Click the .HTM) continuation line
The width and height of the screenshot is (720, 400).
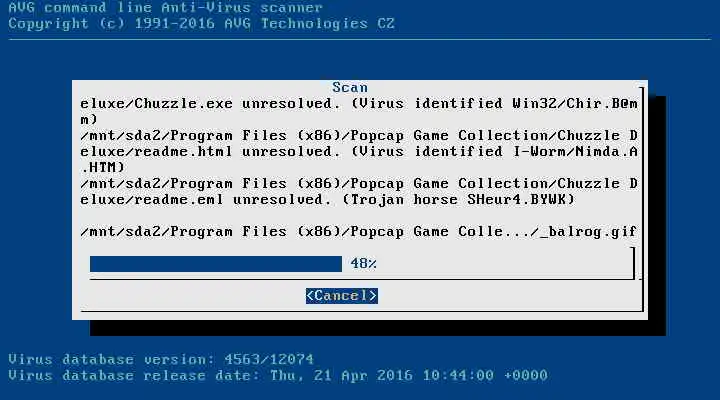(x=103, y=168)
